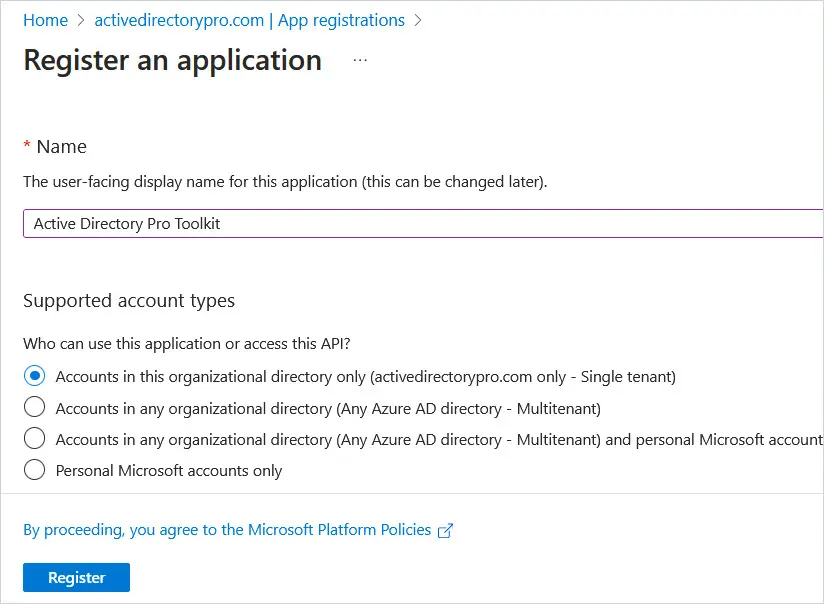The image size is (824, 604).
Task: Go to the Home breadcrumb
Action: 45,21
